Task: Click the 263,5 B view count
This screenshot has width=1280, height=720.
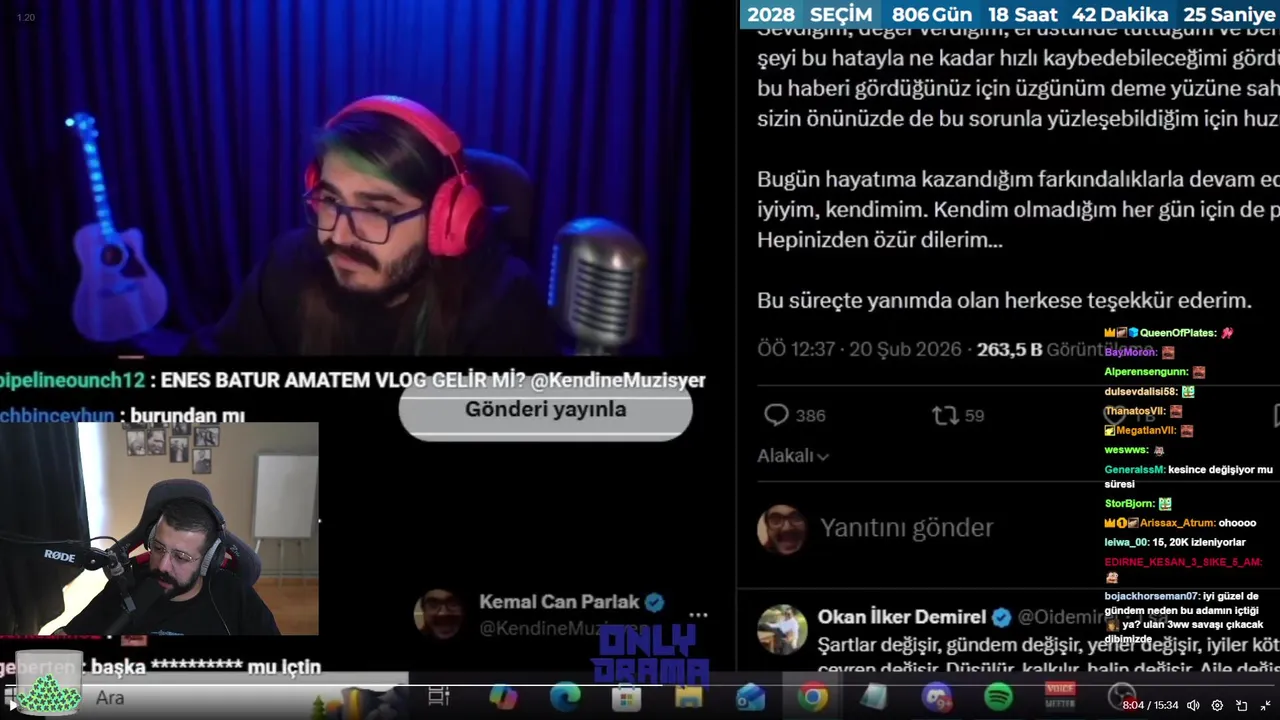Action: point(1010,350)
